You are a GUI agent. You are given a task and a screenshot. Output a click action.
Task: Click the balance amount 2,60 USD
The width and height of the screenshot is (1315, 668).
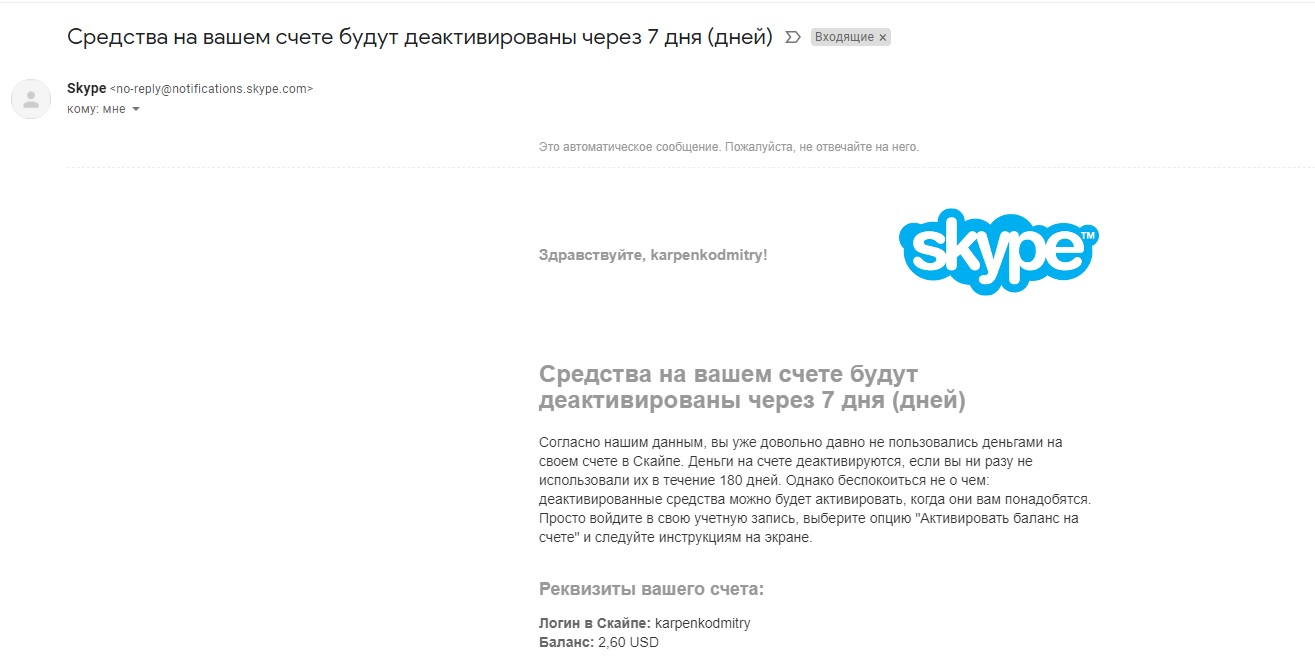tap(628, 642)
